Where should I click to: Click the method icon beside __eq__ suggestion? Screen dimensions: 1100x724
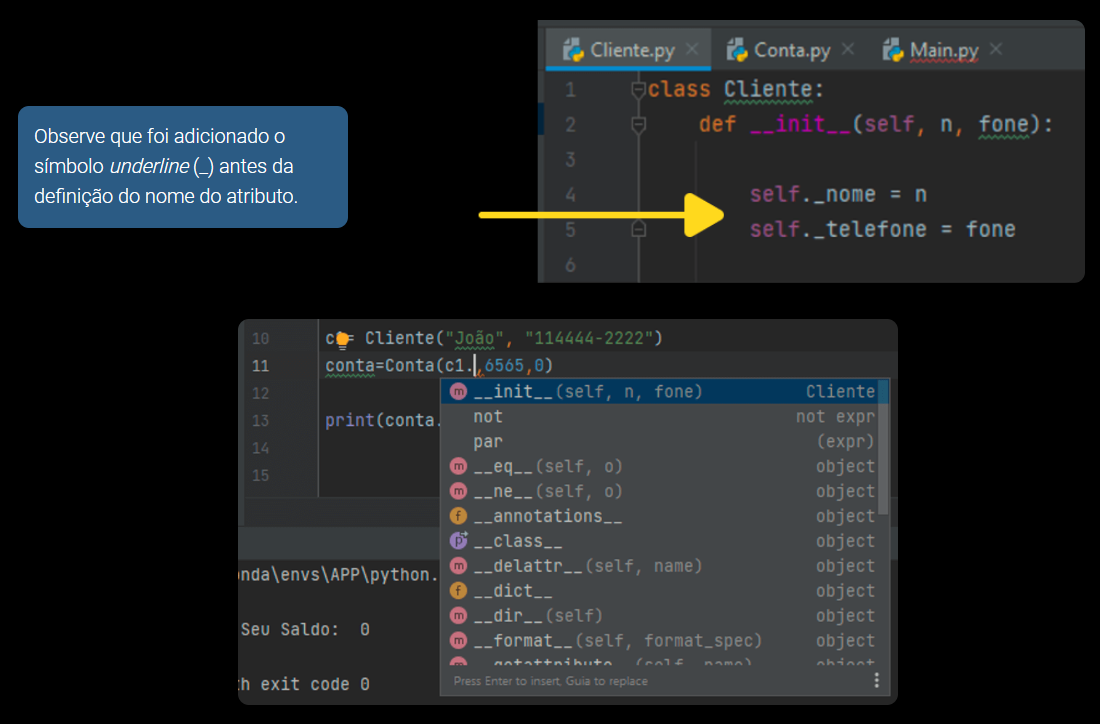point(458,467)
